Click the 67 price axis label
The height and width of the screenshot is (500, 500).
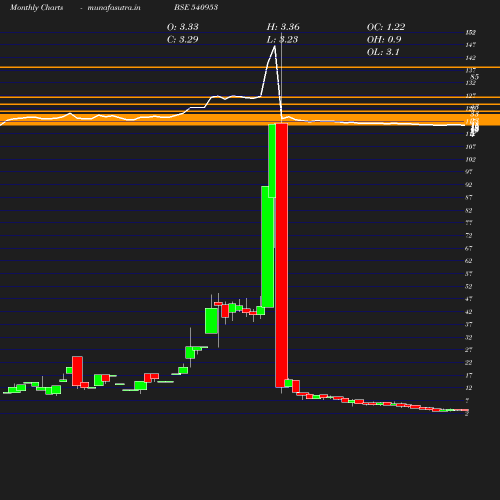469,248
